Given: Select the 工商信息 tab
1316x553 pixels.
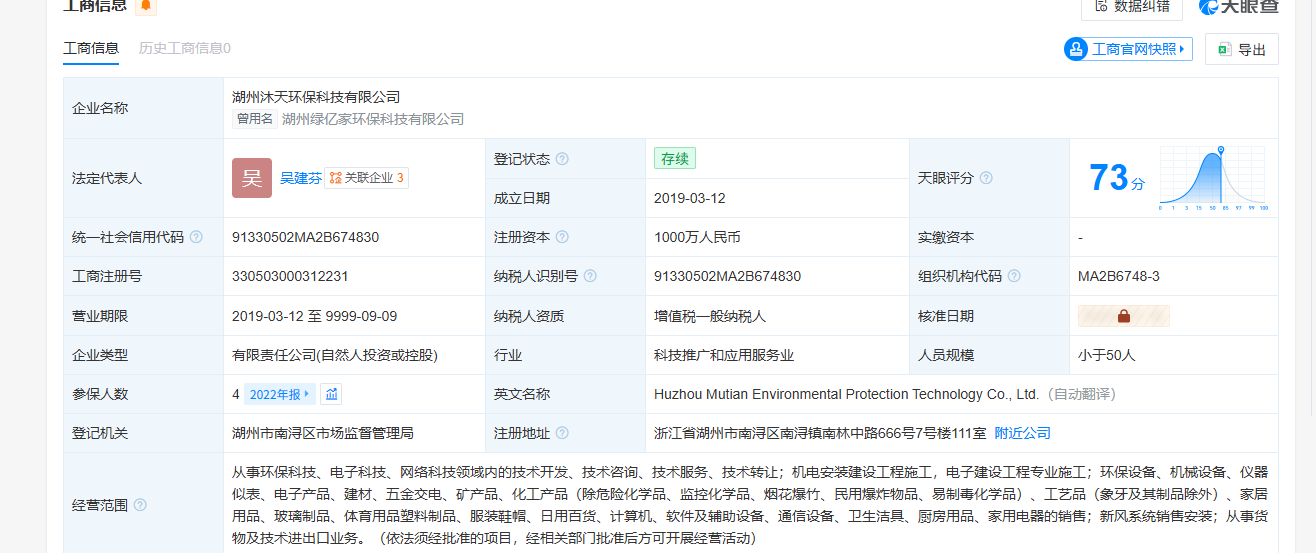Looking at the screenshot, I should (91, 48).
